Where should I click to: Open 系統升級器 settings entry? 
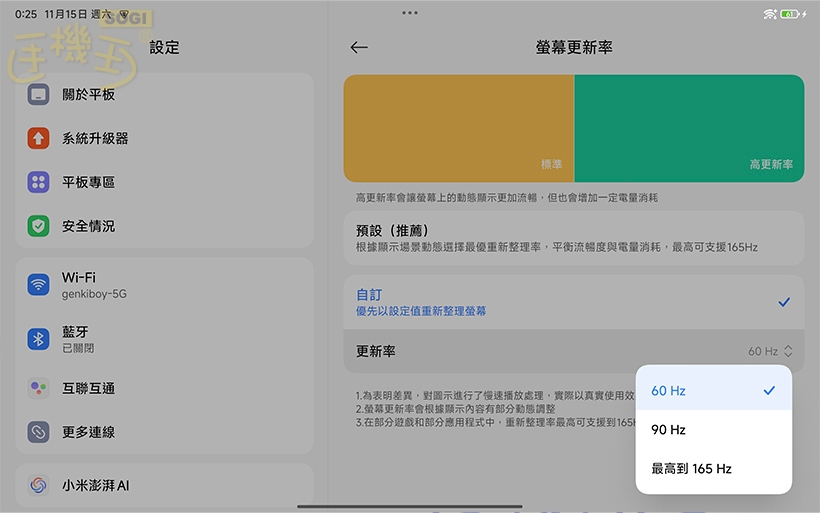[x=164, y=139]
